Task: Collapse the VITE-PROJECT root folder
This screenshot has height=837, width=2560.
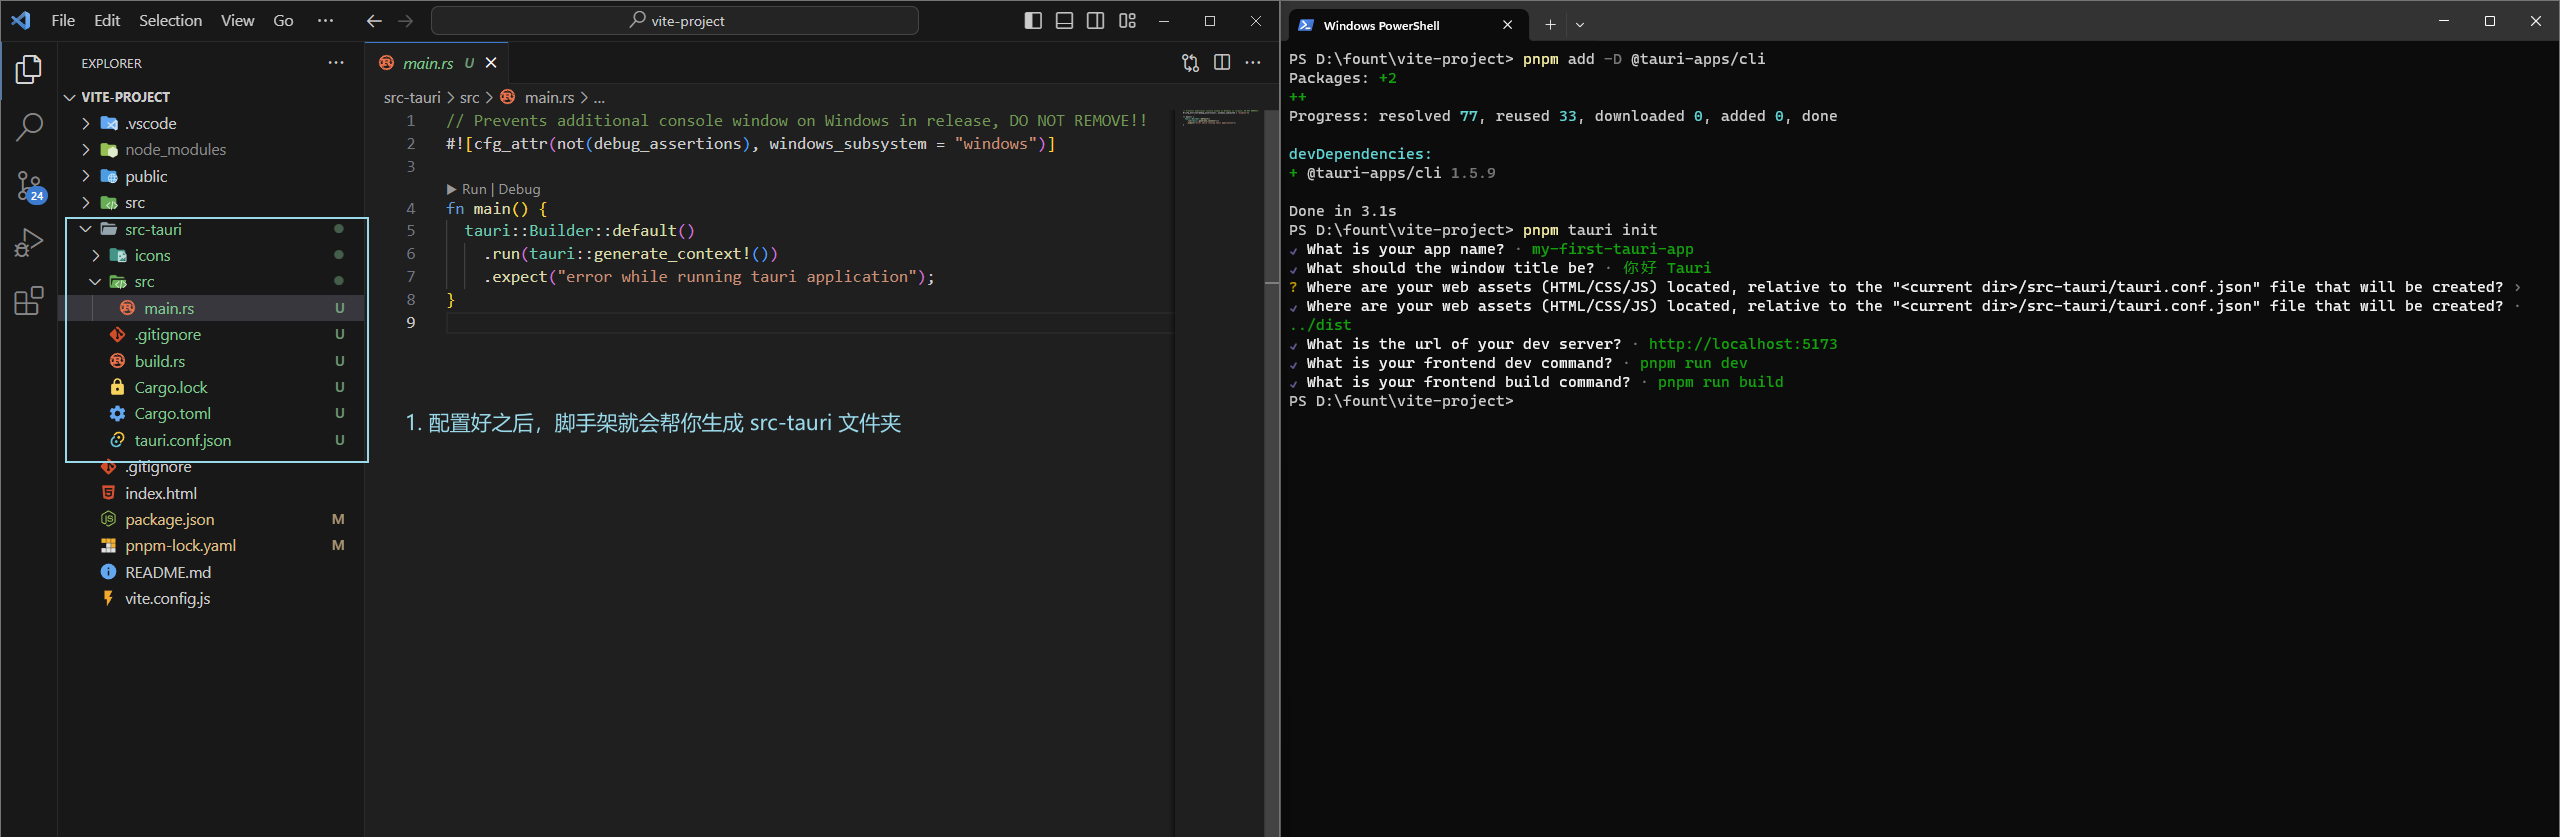Action: [213, 97]
